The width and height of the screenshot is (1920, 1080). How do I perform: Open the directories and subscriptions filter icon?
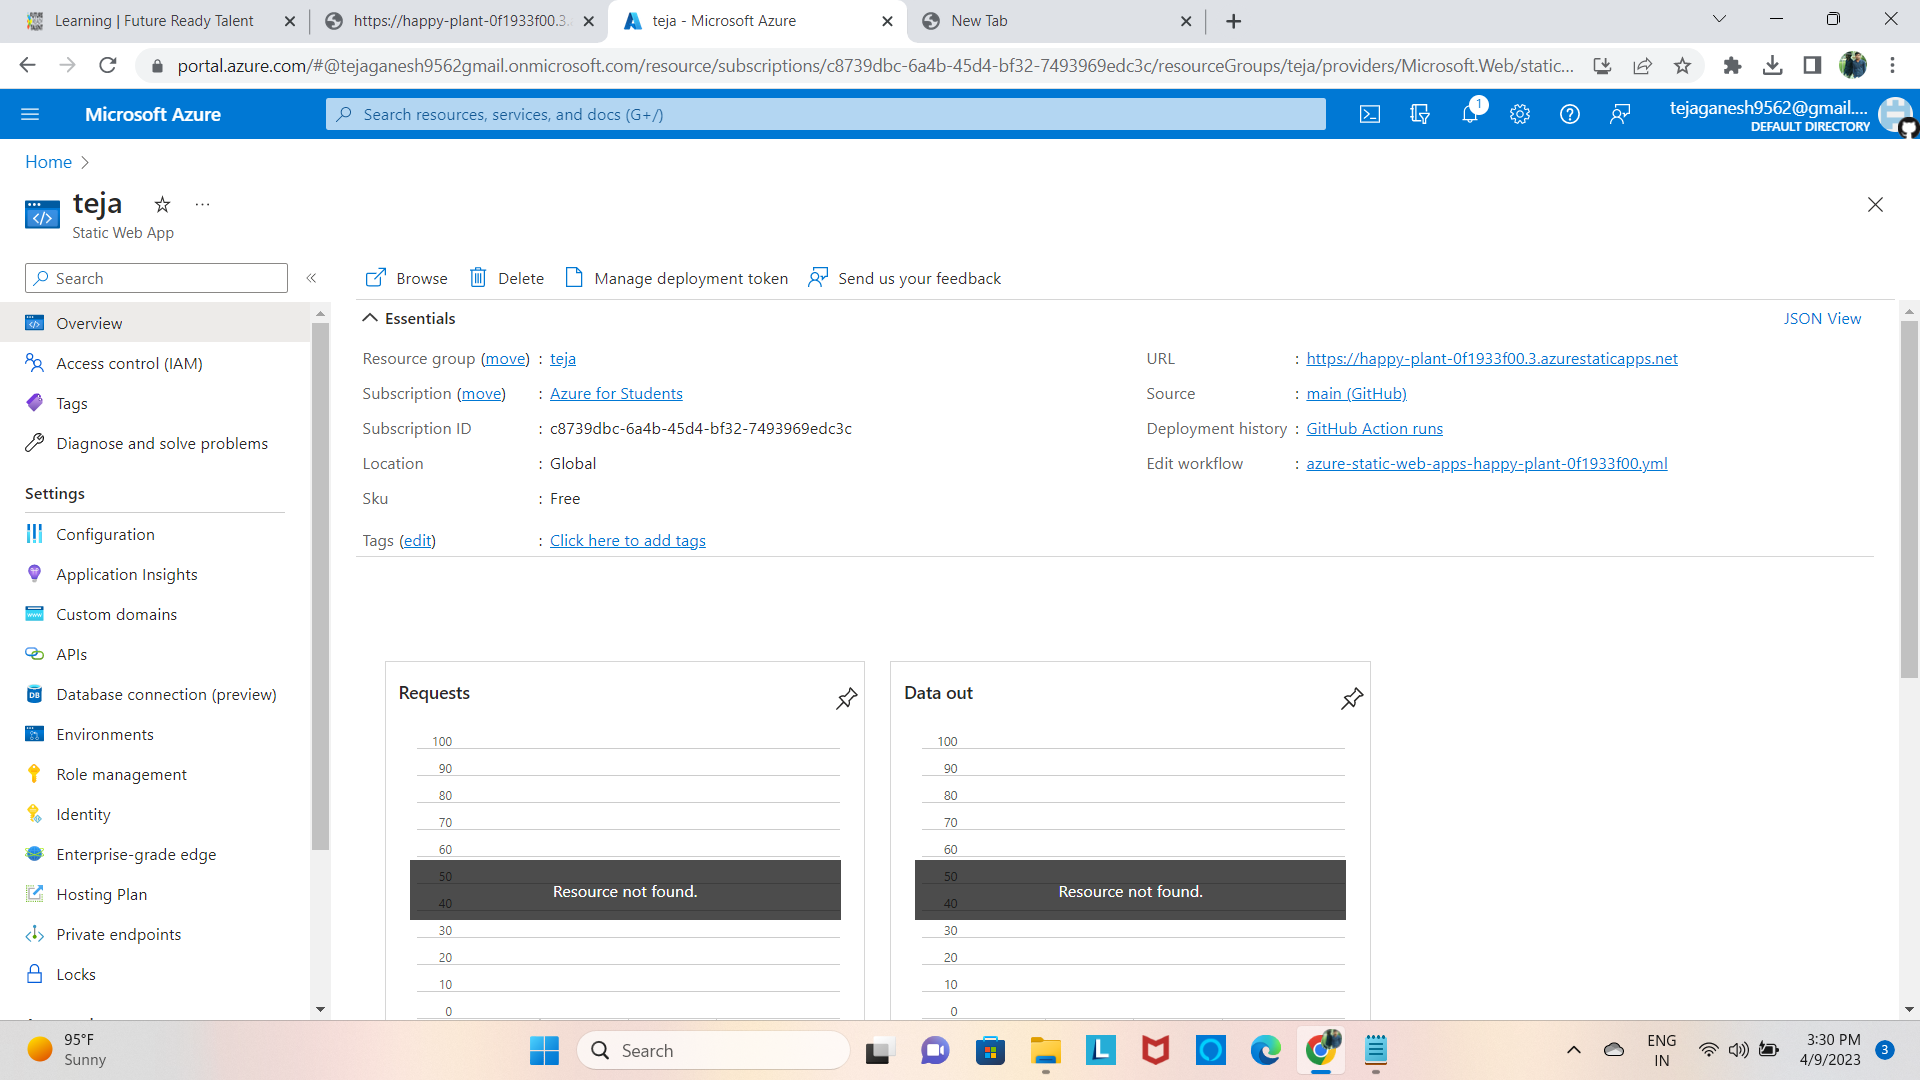coord(1420,114)
